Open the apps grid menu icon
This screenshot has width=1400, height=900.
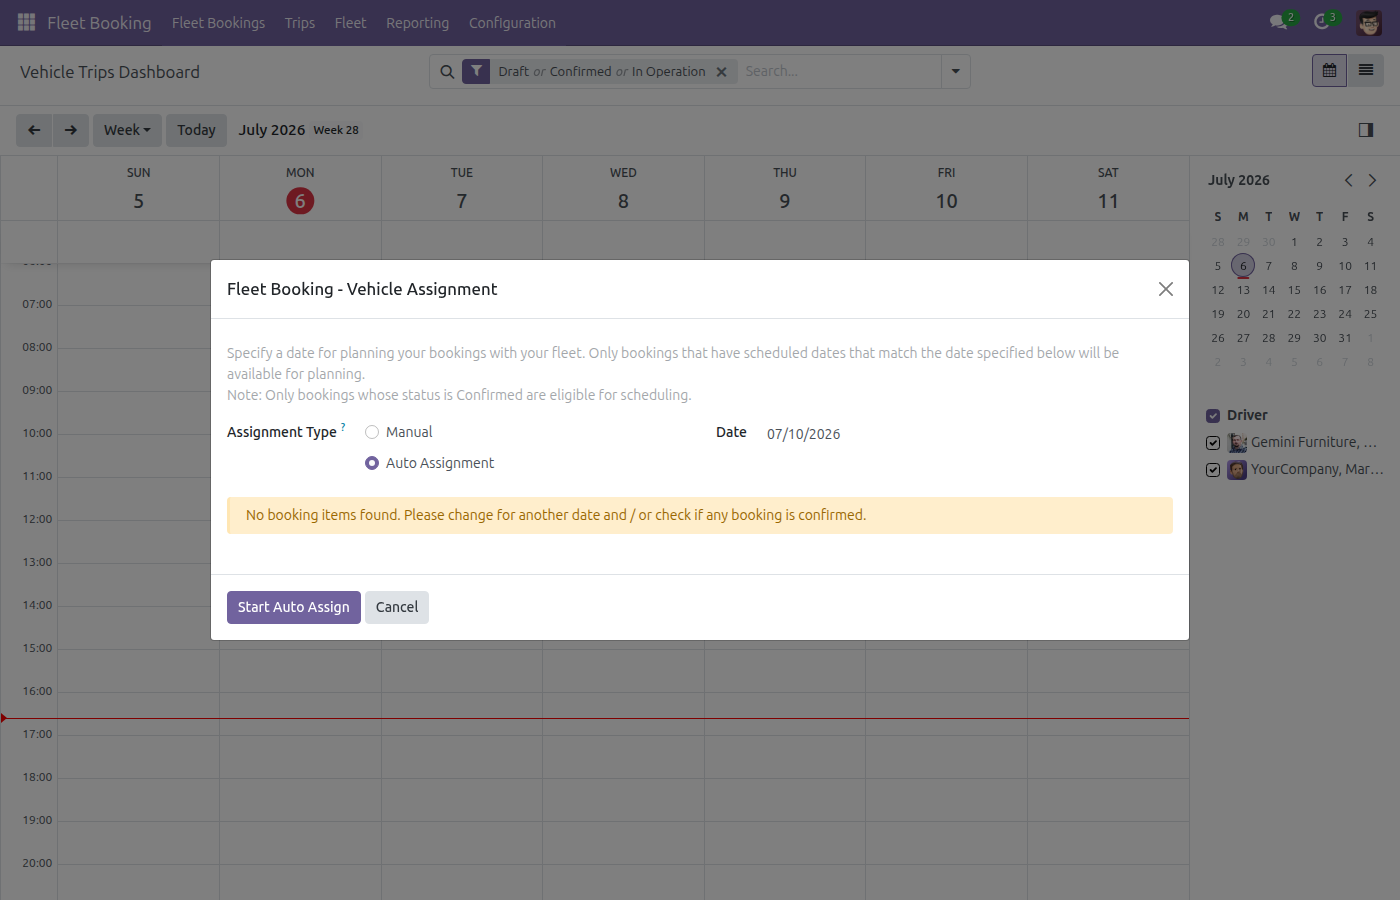pyautogui.click(x=27, y=22)
